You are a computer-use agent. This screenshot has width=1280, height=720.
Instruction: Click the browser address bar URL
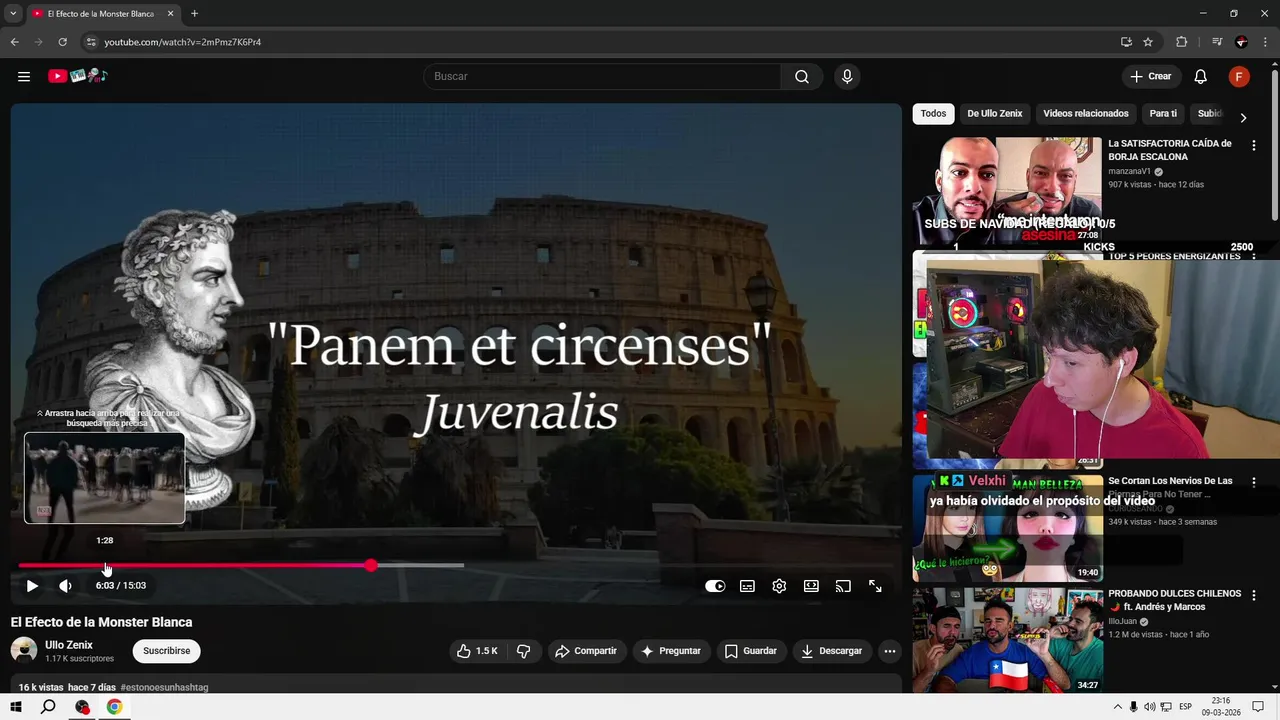183,42
